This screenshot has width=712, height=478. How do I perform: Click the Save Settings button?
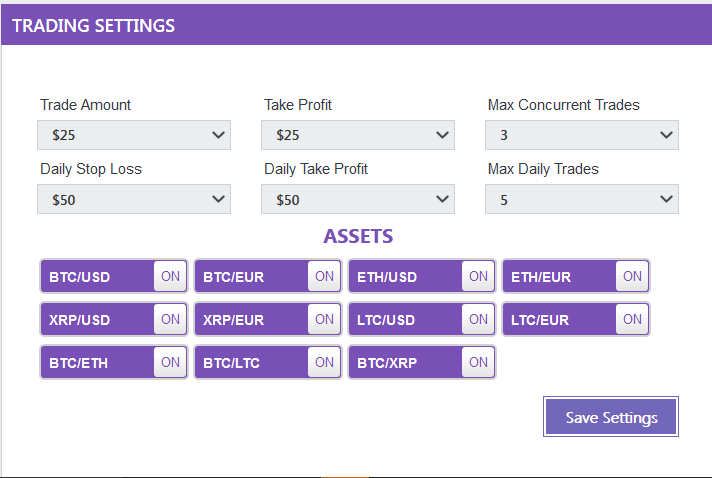[x=611, y=417]
